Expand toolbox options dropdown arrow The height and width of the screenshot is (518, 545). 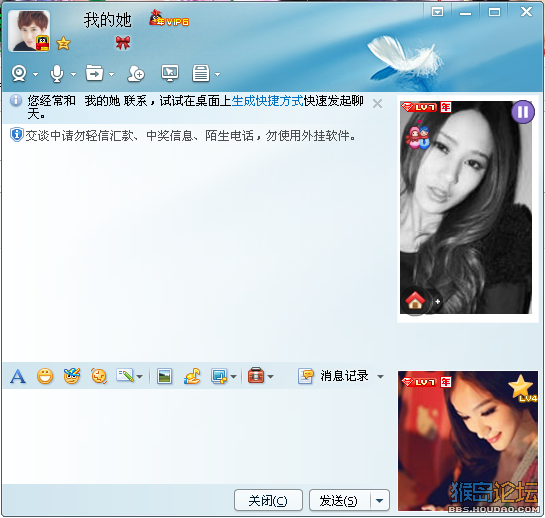[x=271, y=377]
